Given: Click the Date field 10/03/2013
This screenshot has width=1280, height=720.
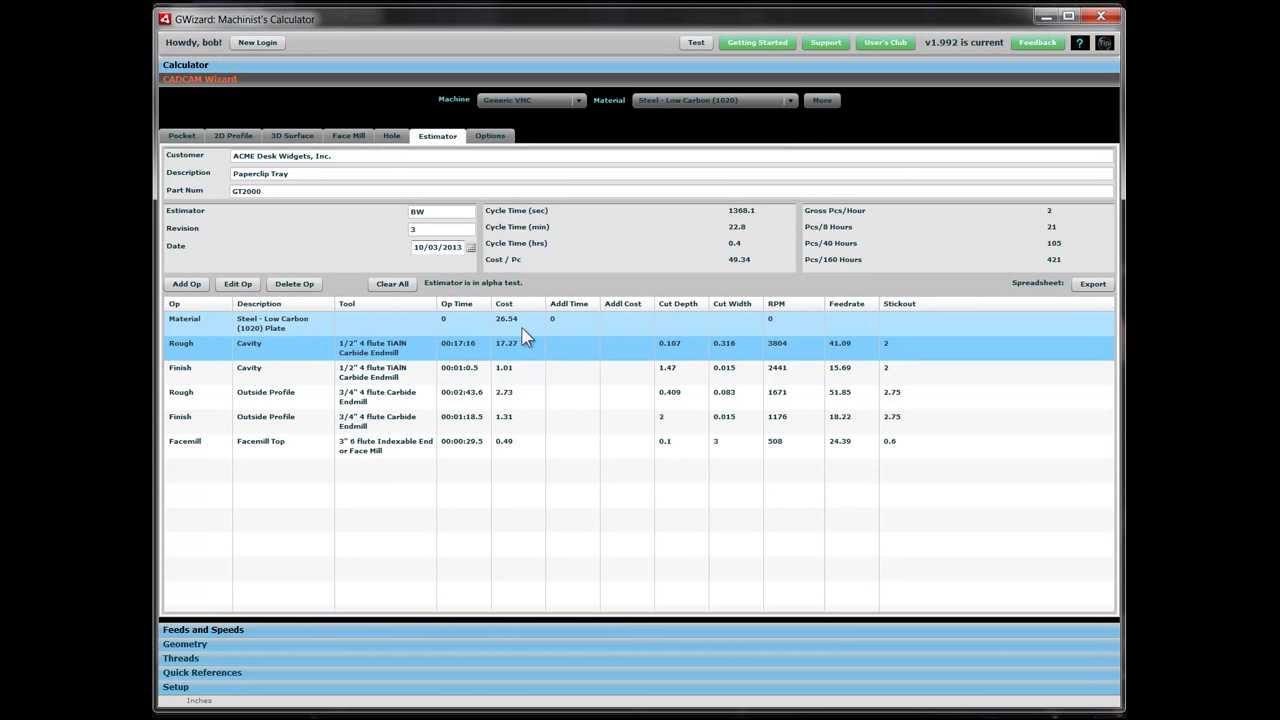Looking at the screenshot, I should tap(437, 247).
